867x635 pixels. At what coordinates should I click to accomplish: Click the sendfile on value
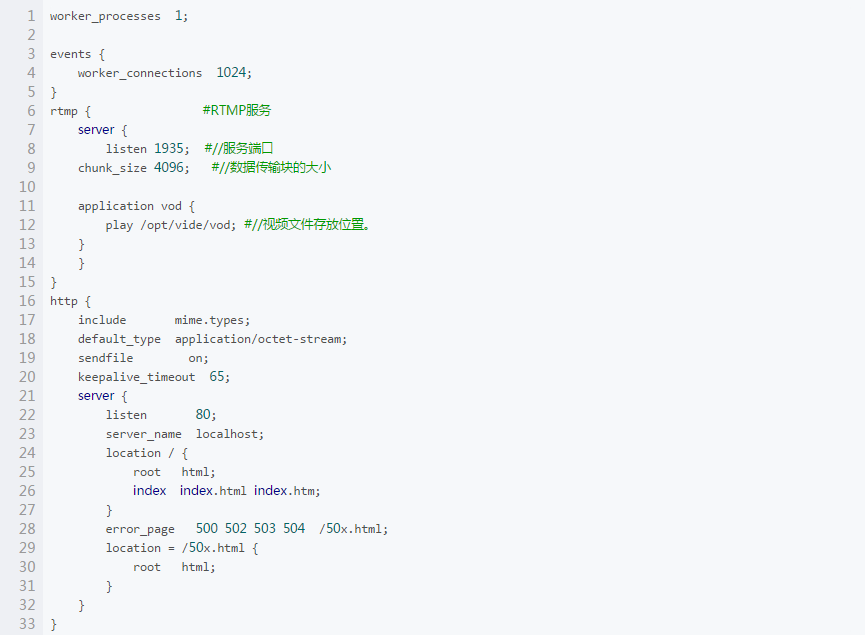pyautogui.click(x=196, y=358)
